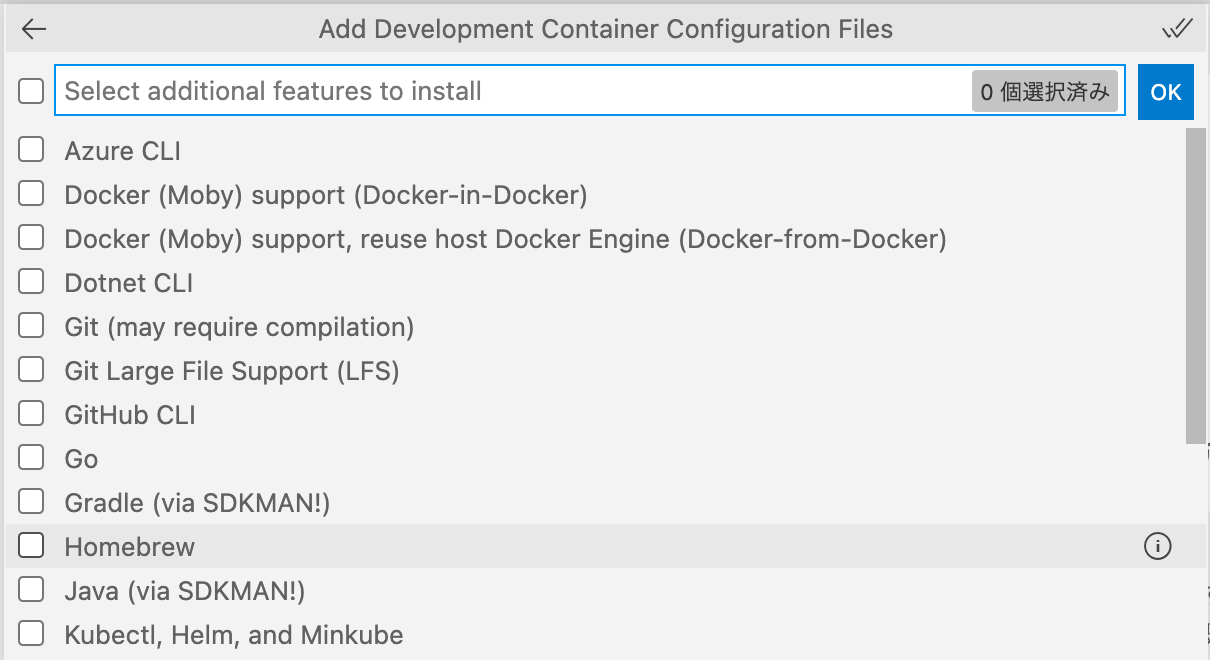
Task: Click the double-checkmark accept-all icon
Action: click(1177, 29)
